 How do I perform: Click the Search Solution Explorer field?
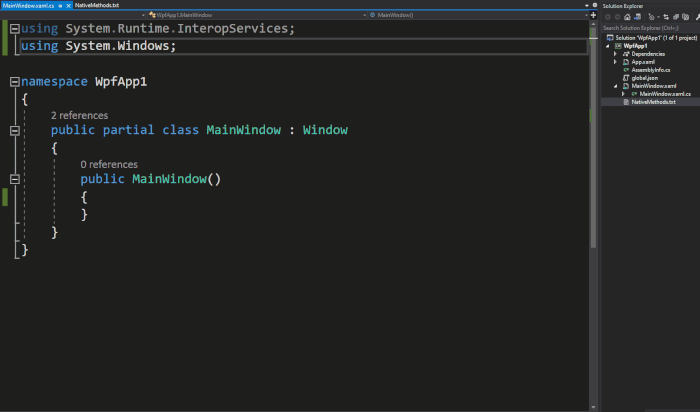(650, 28)
